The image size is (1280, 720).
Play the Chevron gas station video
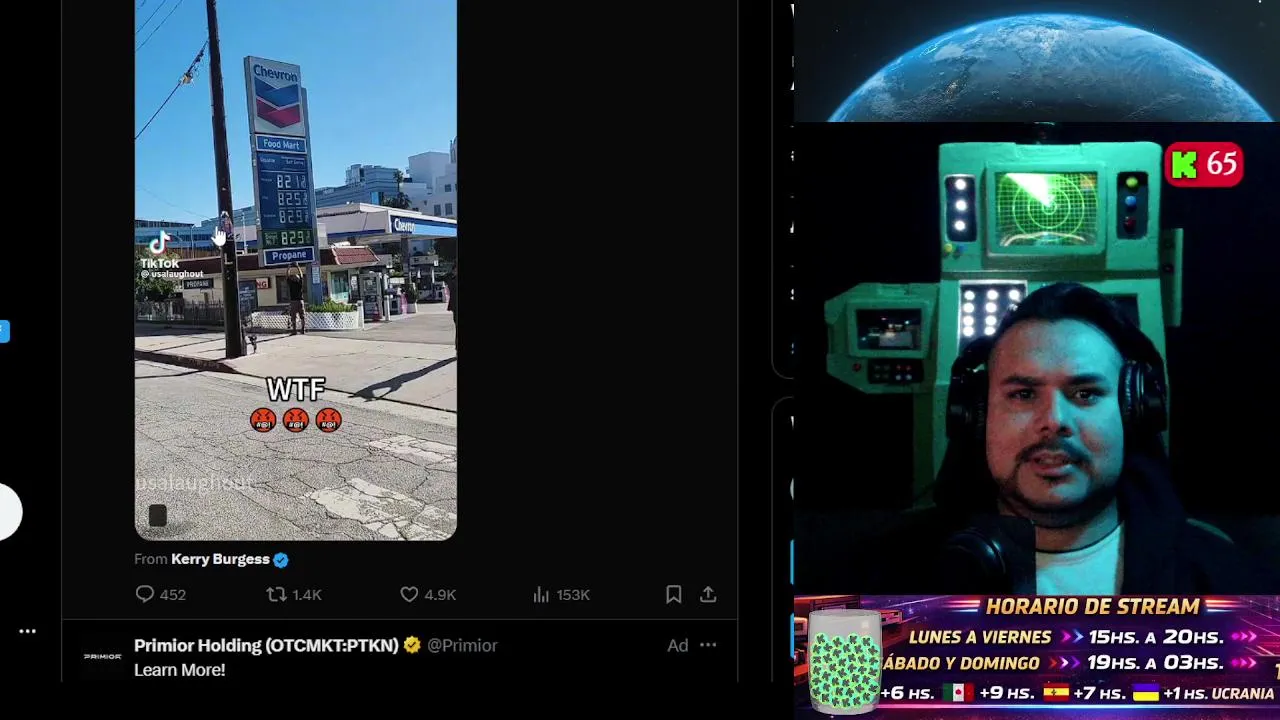tap(296, 270)
